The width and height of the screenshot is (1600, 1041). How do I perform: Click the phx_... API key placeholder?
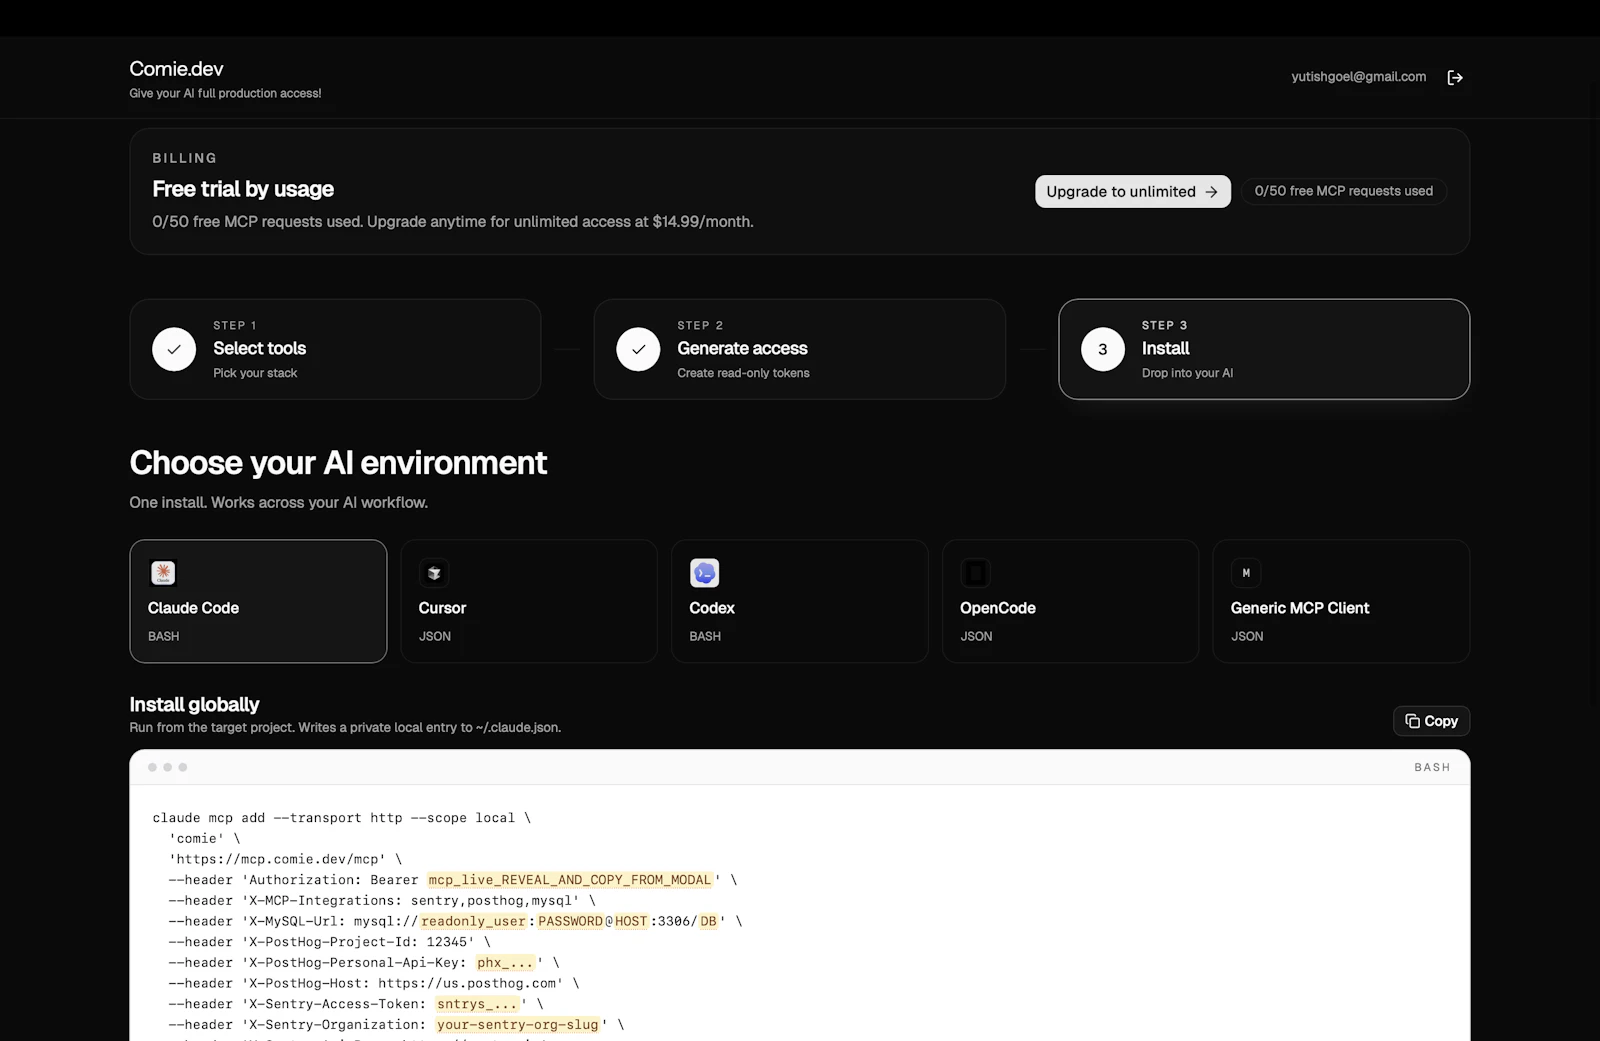click(505, 963)
